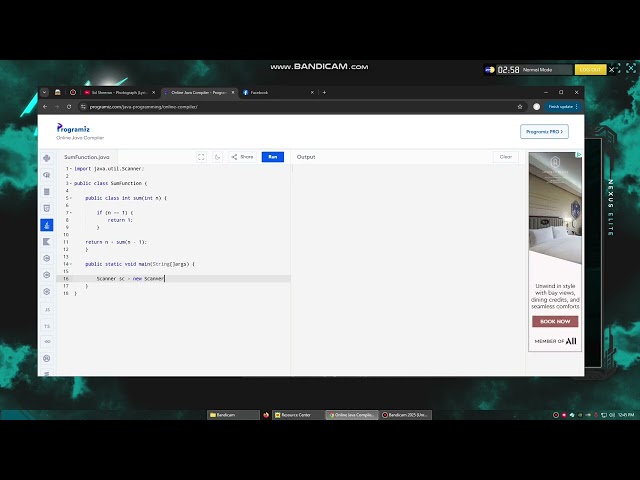
Task: Click the 'import java.util.Scanner;' line
Action: tap(109, 169)
